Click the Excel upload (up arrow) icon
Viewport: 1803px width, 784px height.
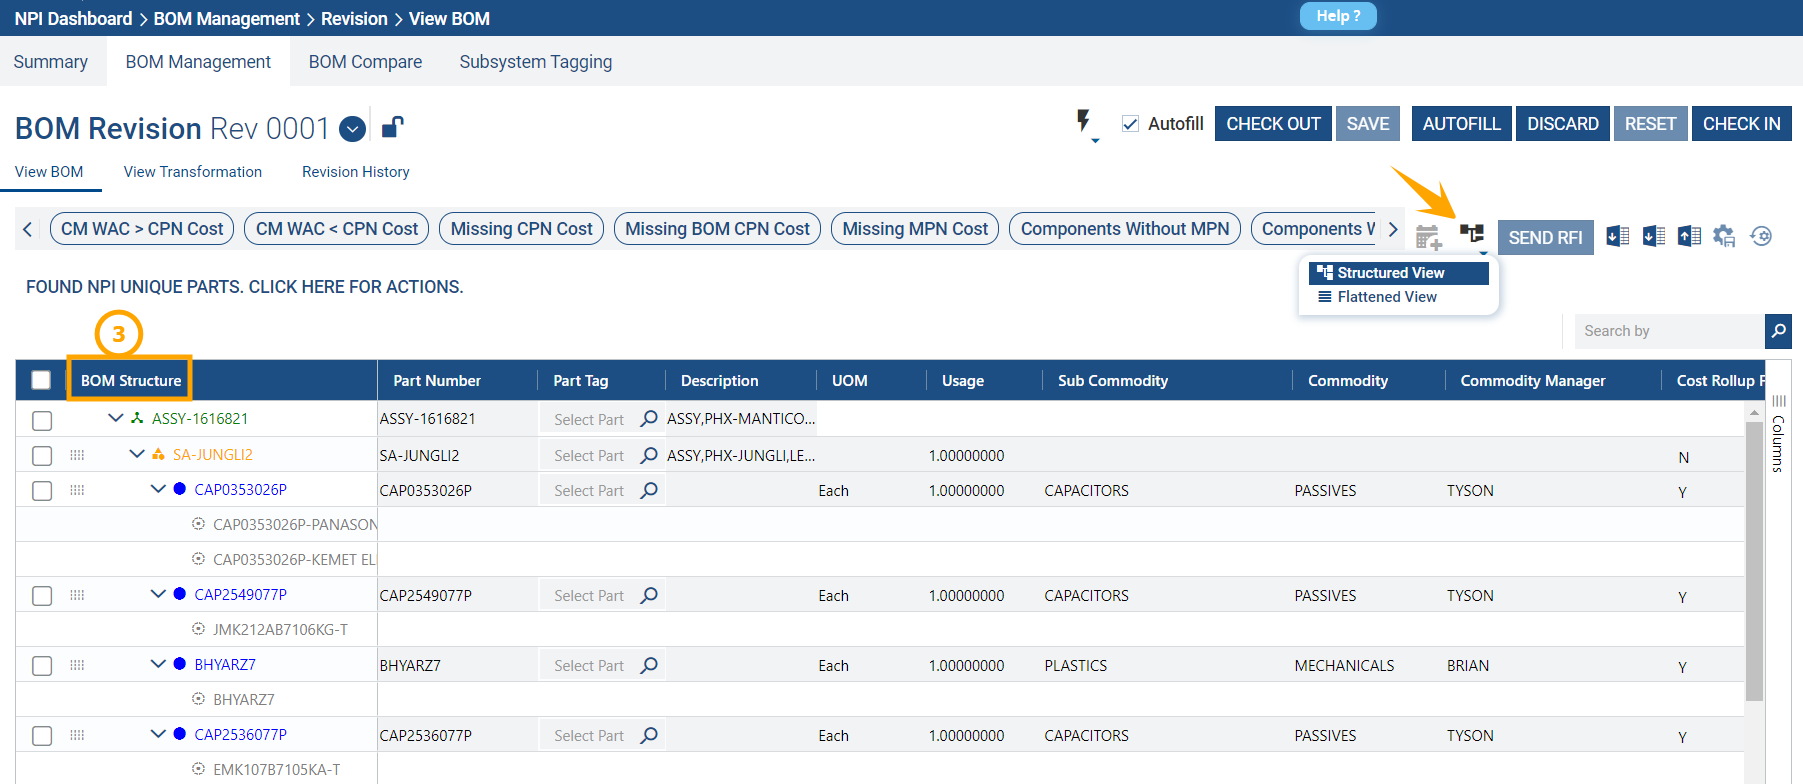click(1690, 236)
